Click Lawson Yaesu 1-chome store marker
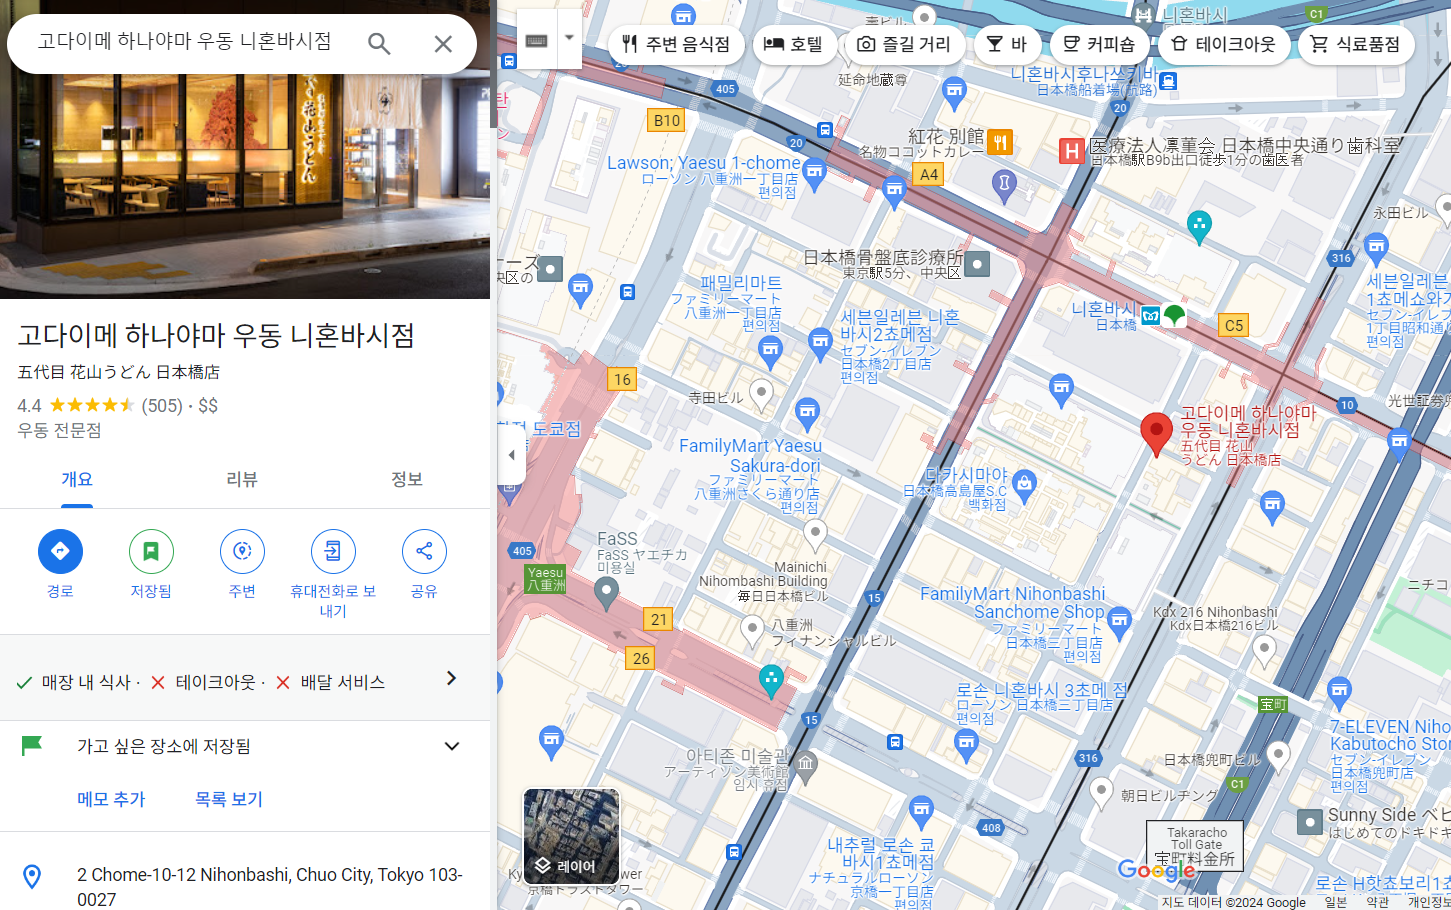 pos(815,173)
